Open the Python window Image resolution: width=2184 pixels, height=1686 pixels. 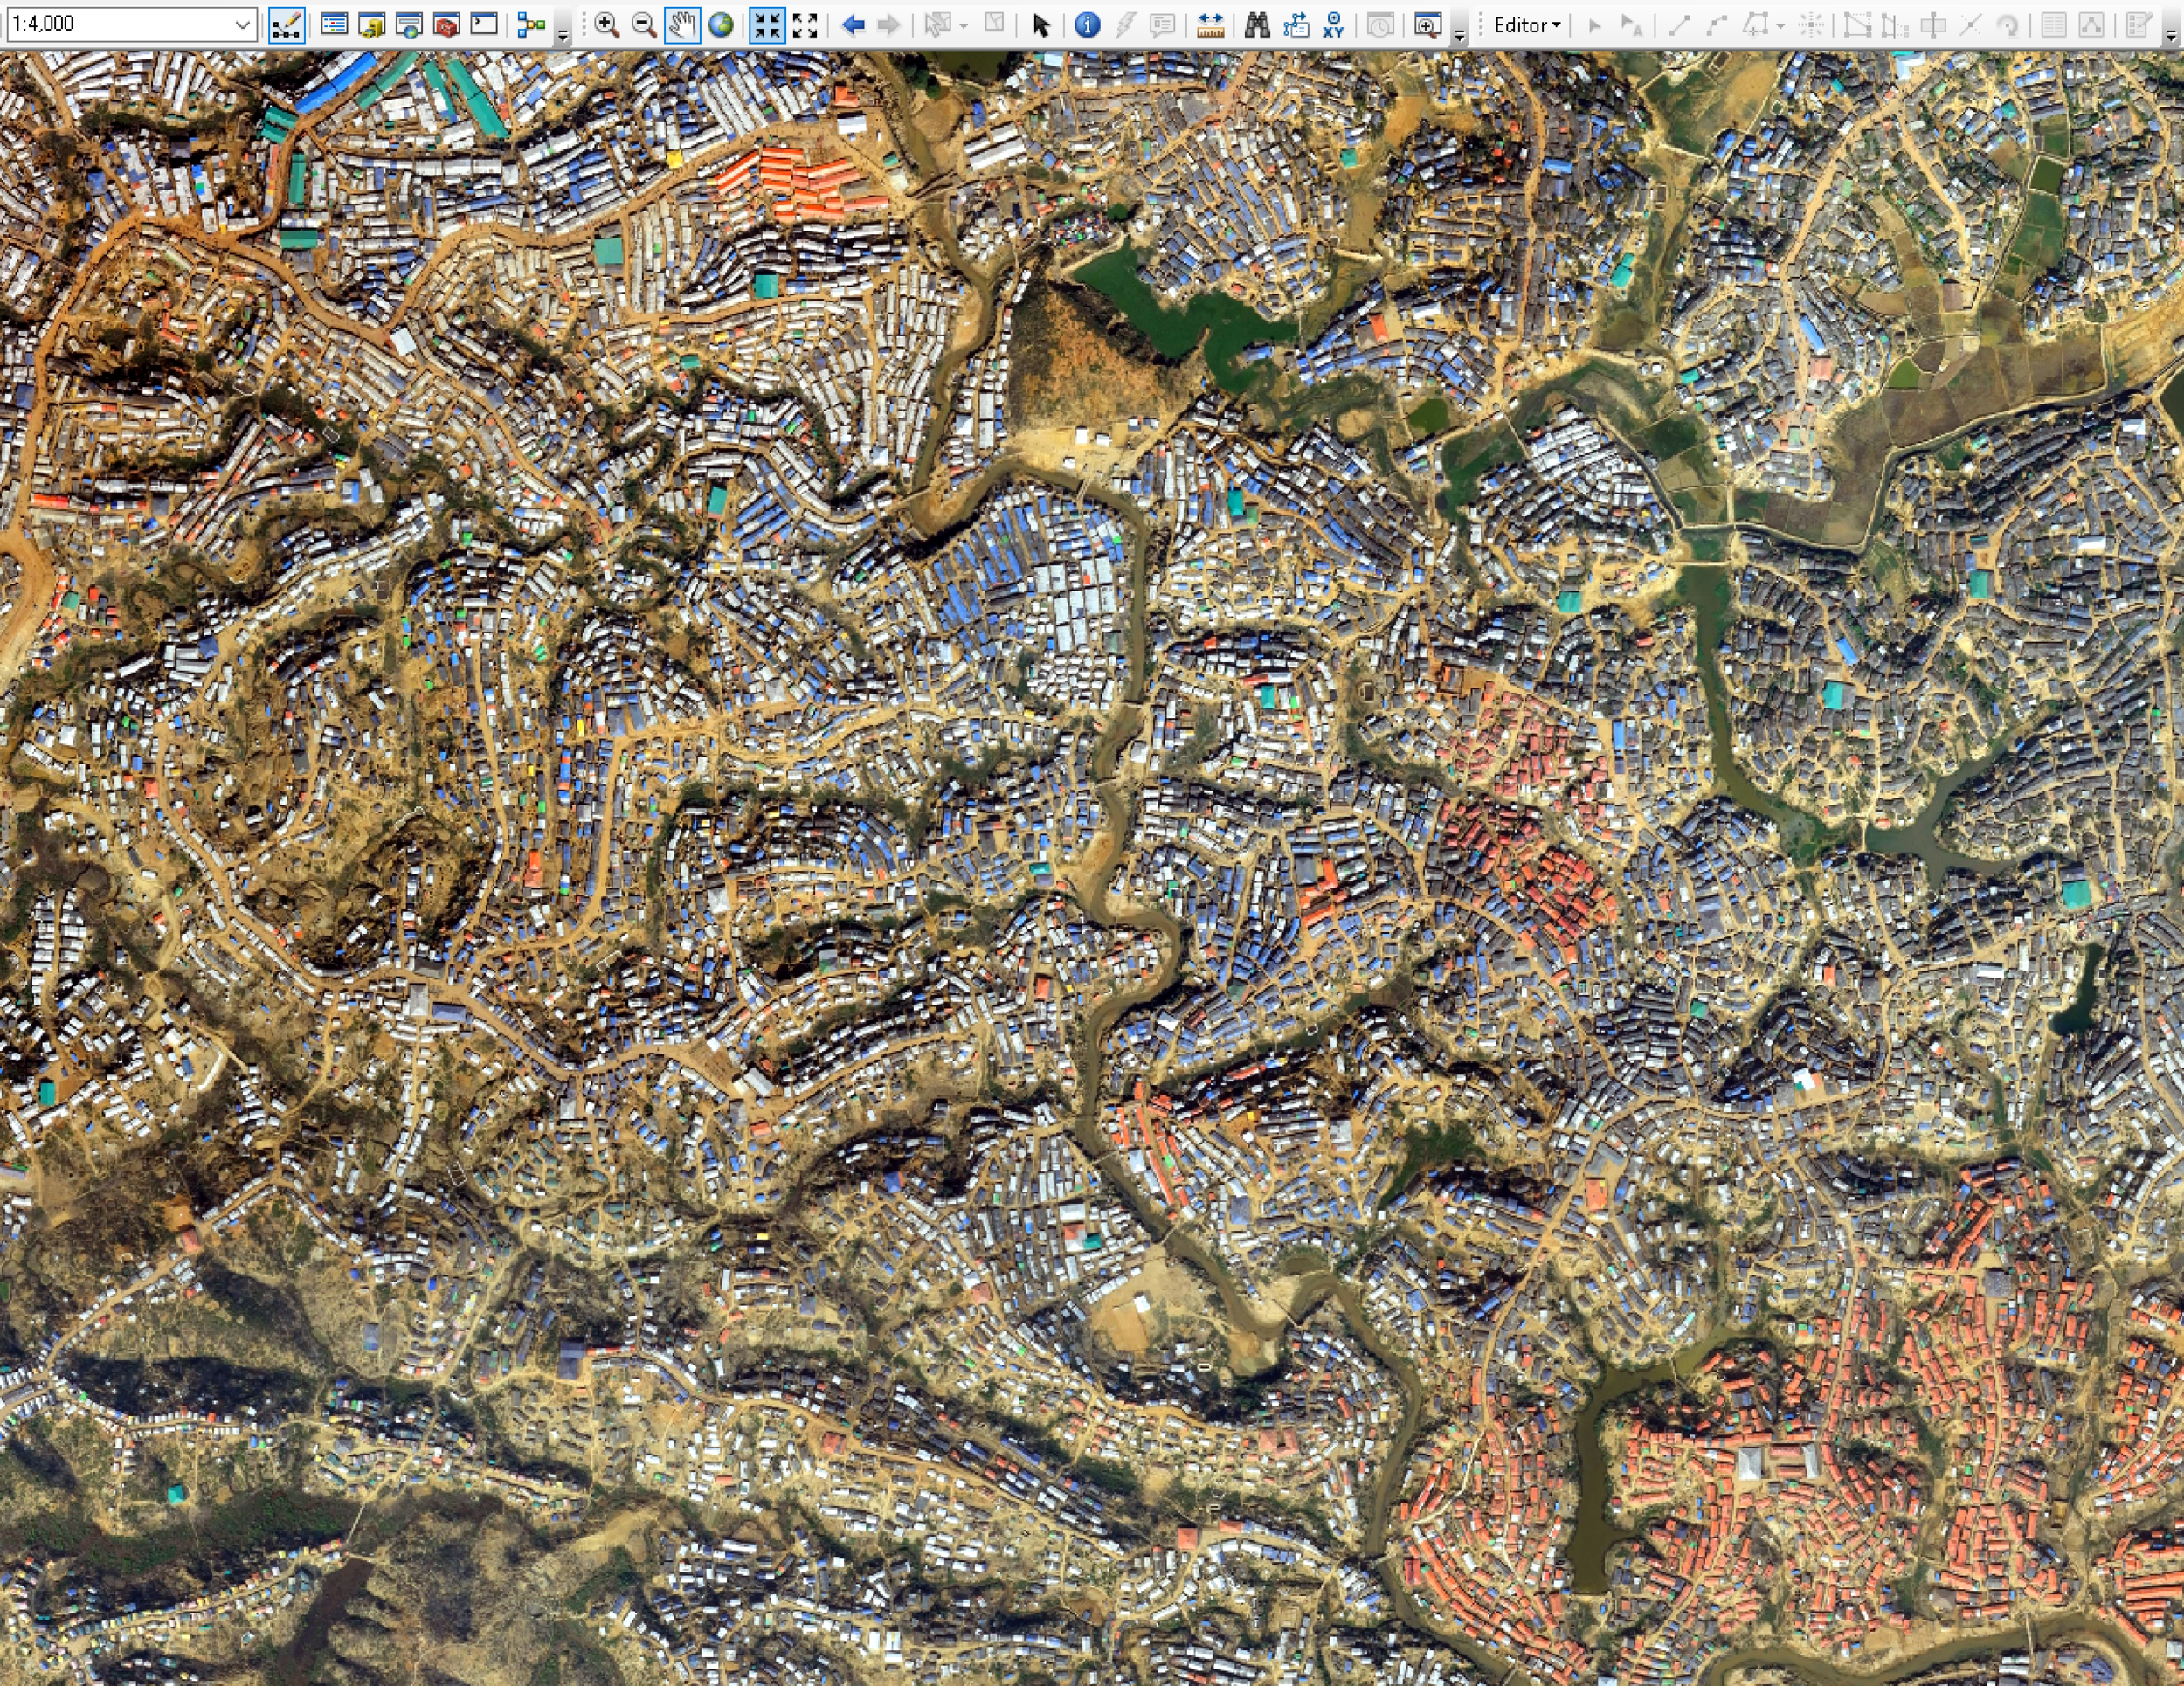point(484,25)
